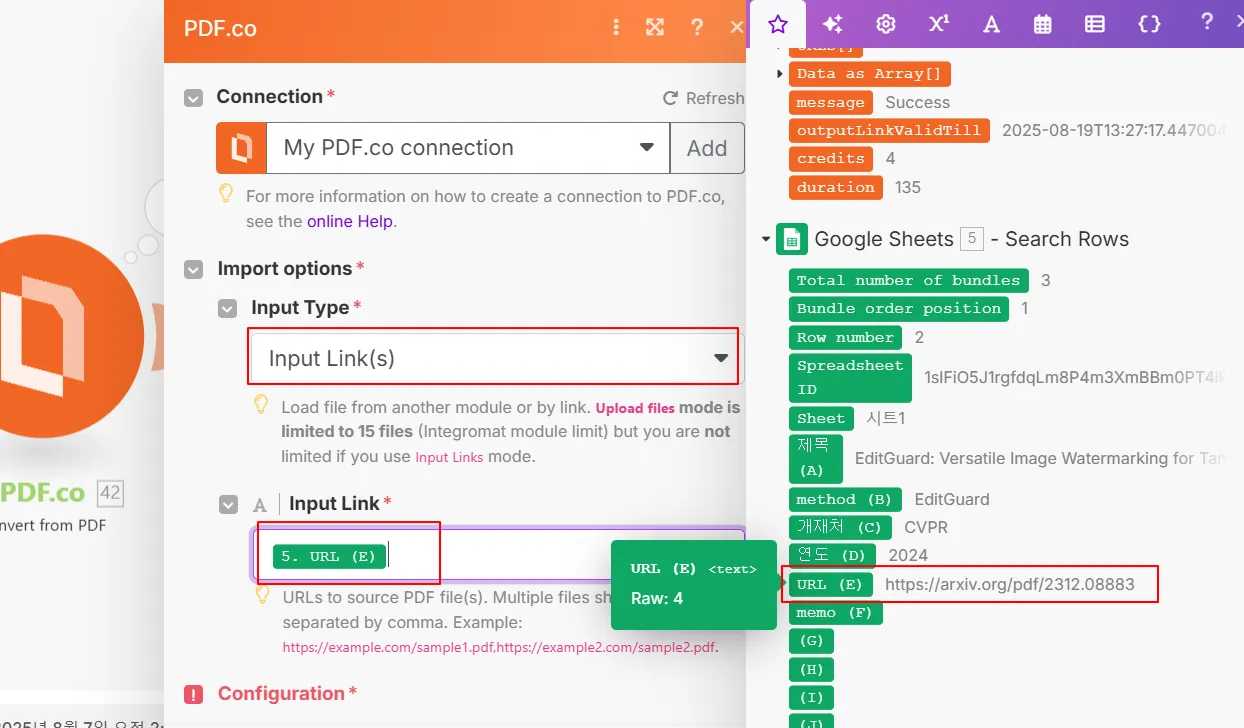Insert the (G) column variable pill
This screenshot has width=1244, height=728.
811,640
